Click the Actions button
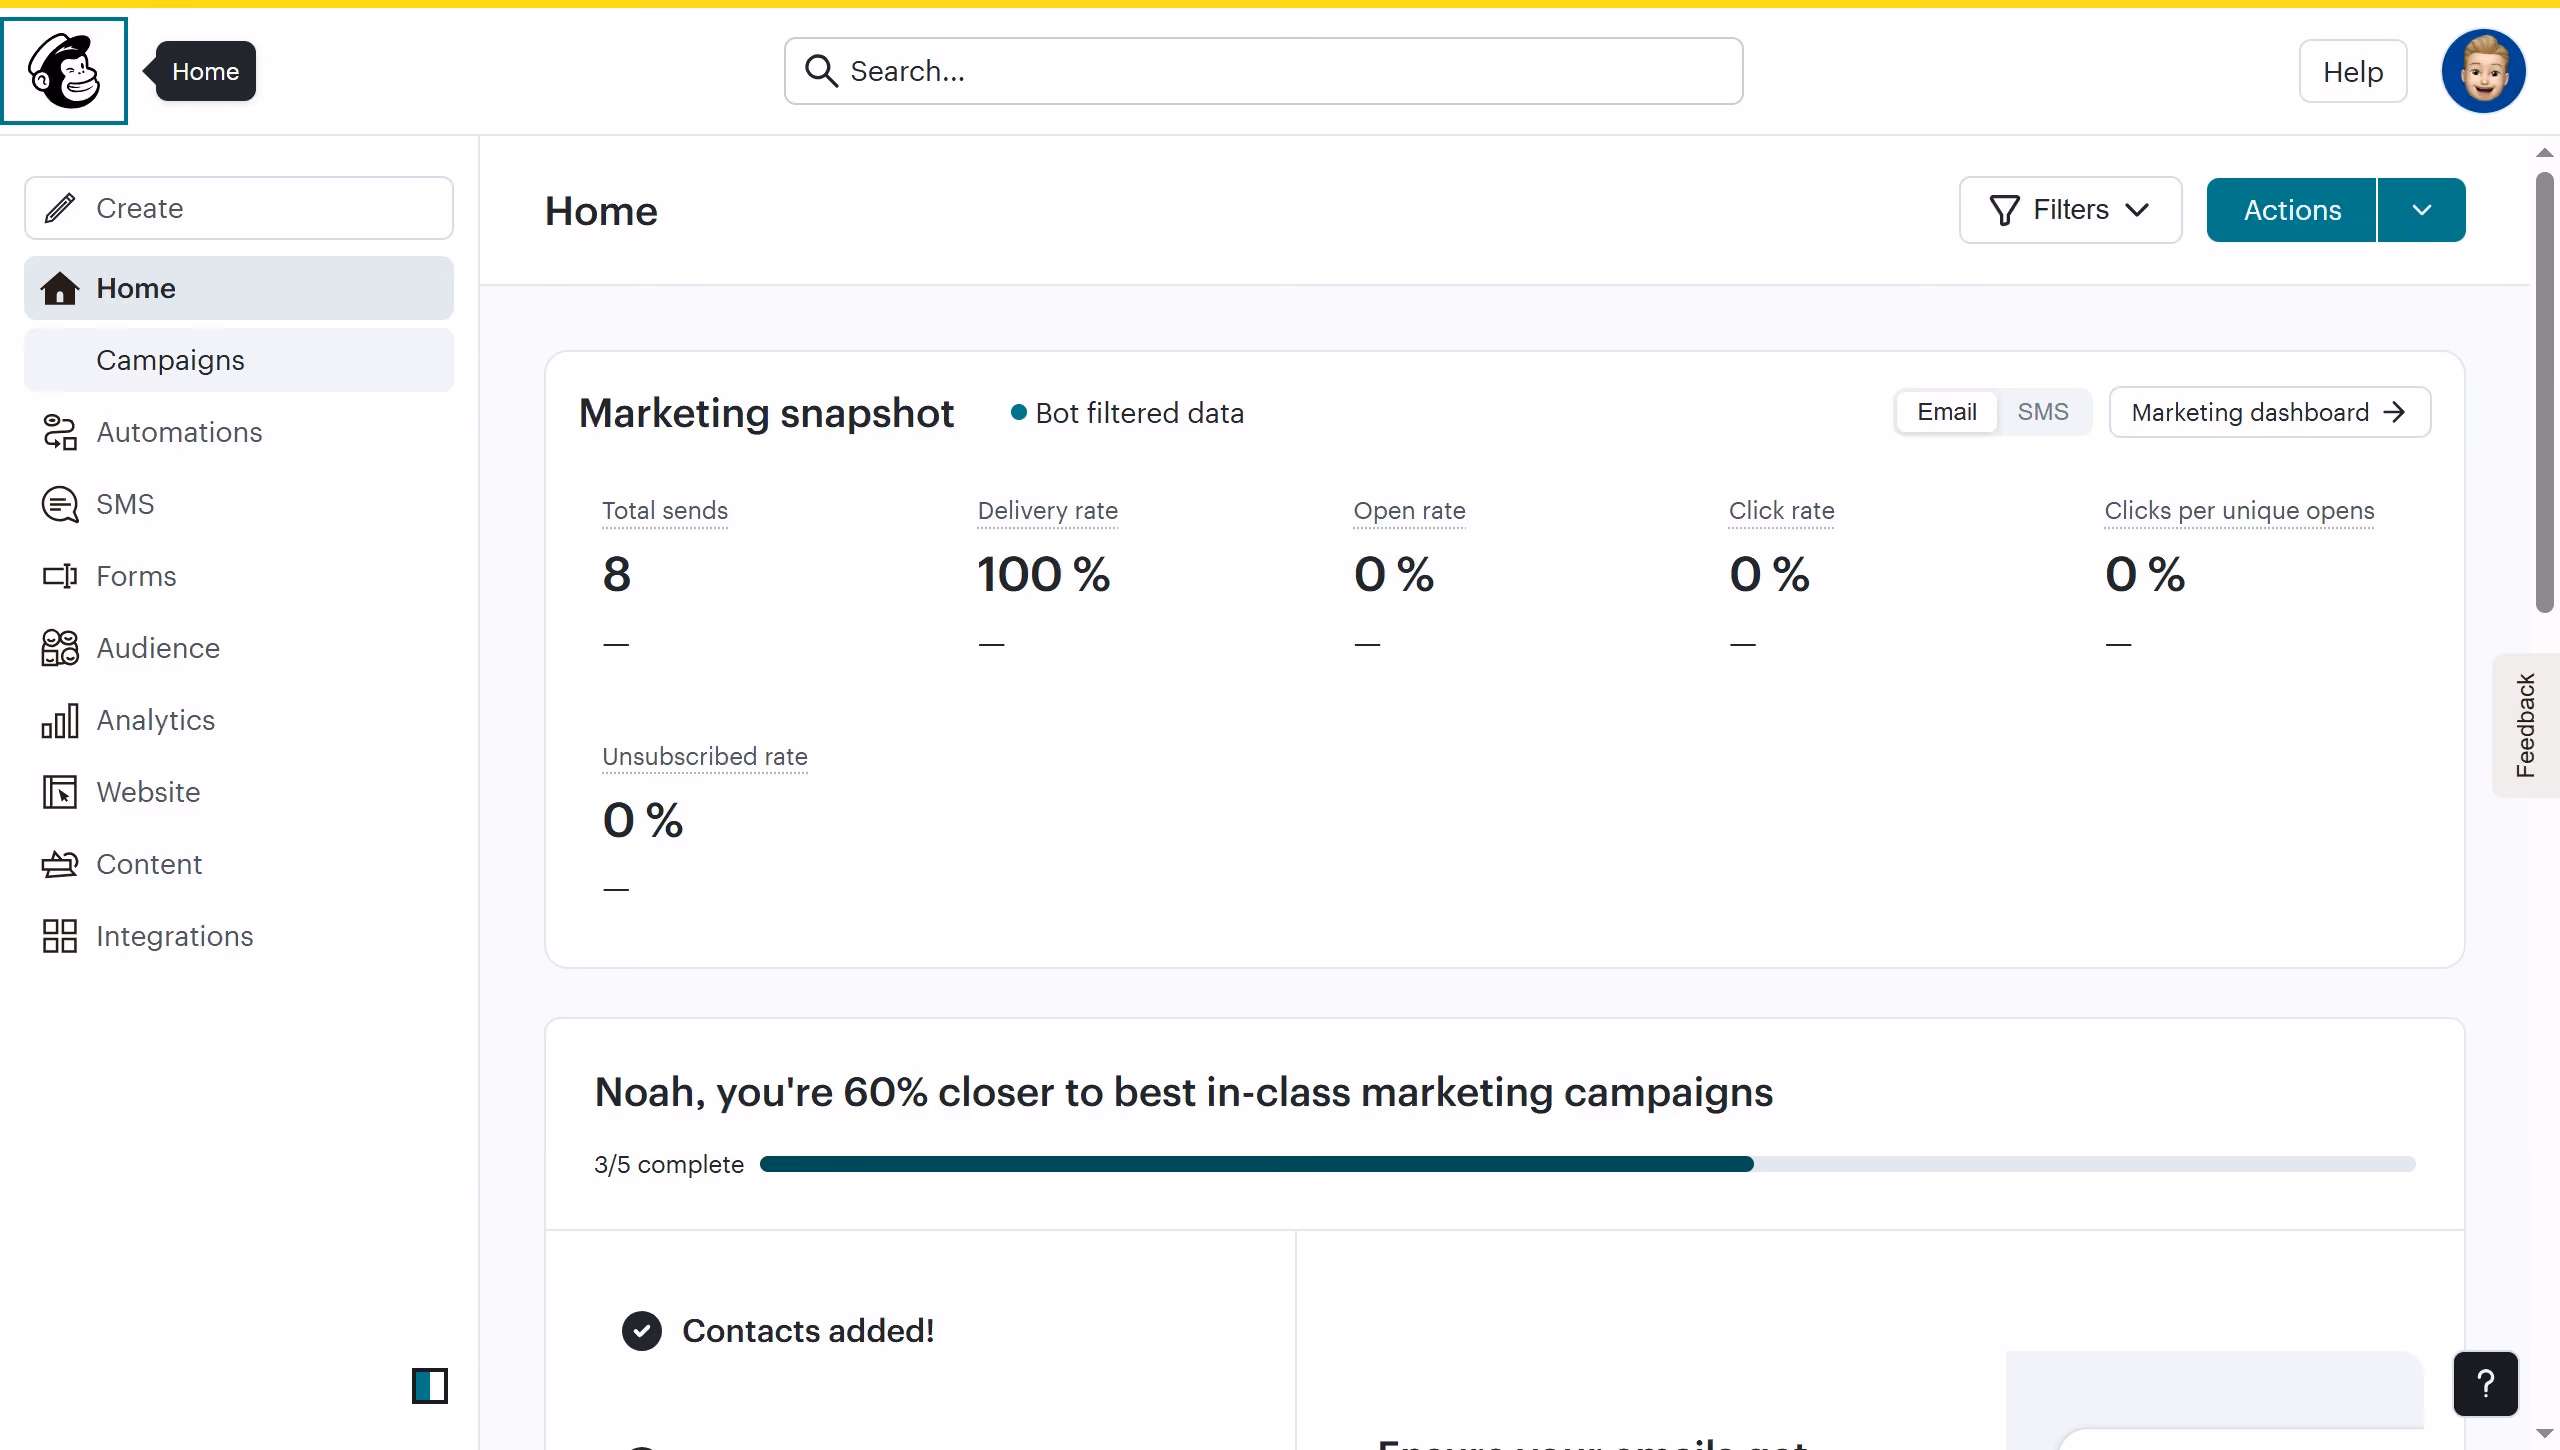 (x=2291, y=210)
